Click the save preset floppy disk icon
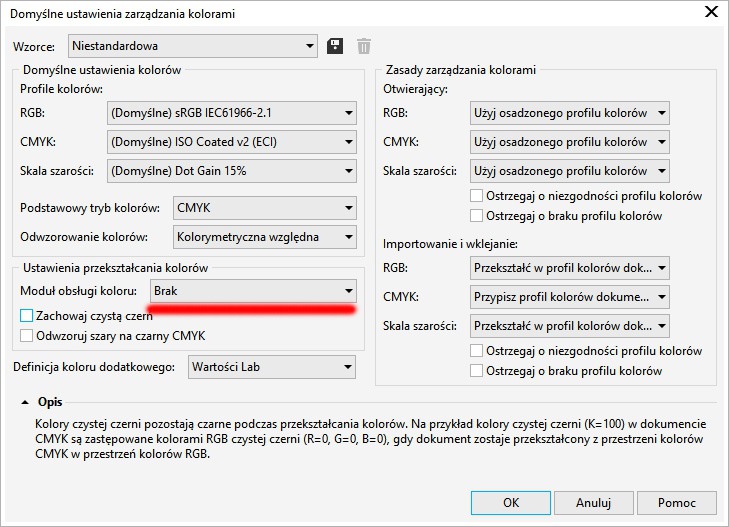729x527 pixels. coord(336,46)
